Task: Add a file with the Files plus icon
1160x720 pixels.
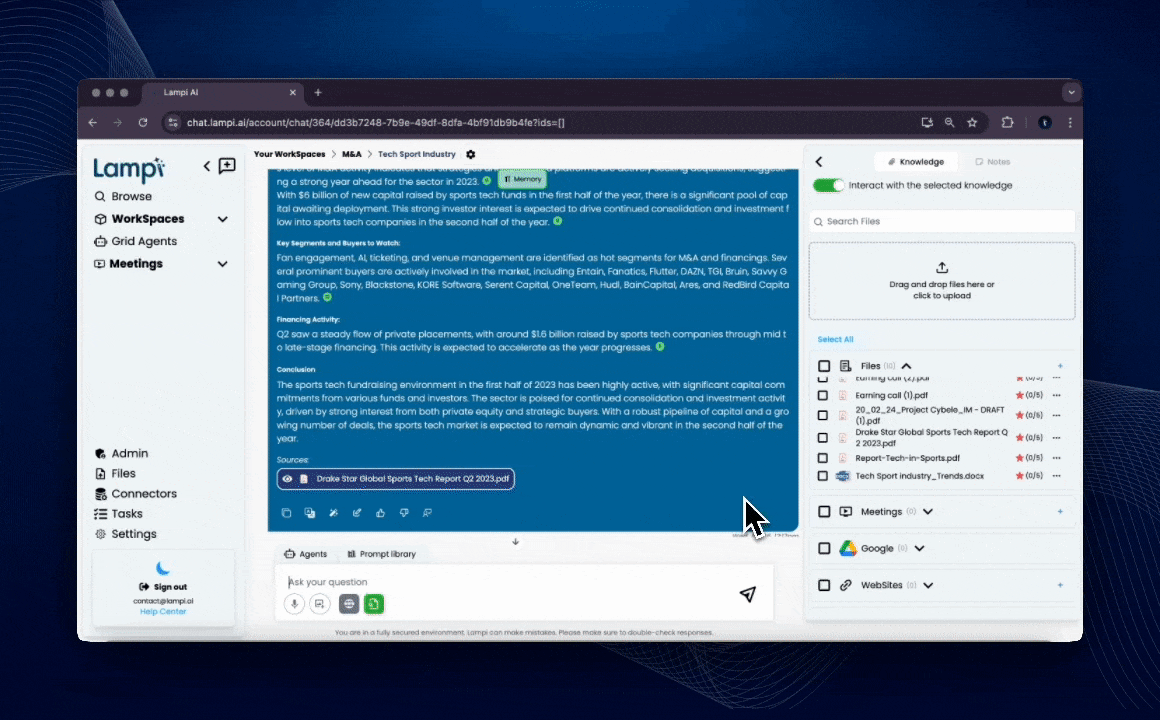Action: pyautogui.click(x=1060, y=366)
